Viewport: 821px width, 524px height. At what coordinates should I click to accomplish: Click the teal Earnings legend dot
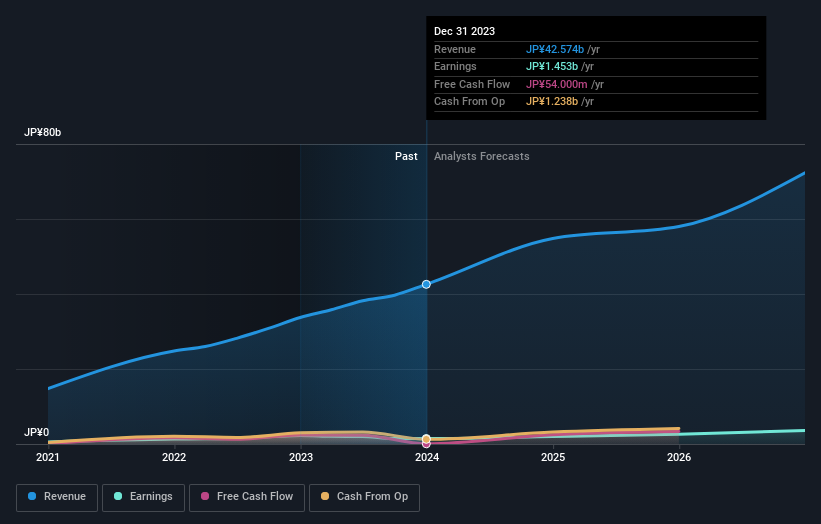click(x=118, y=496)
